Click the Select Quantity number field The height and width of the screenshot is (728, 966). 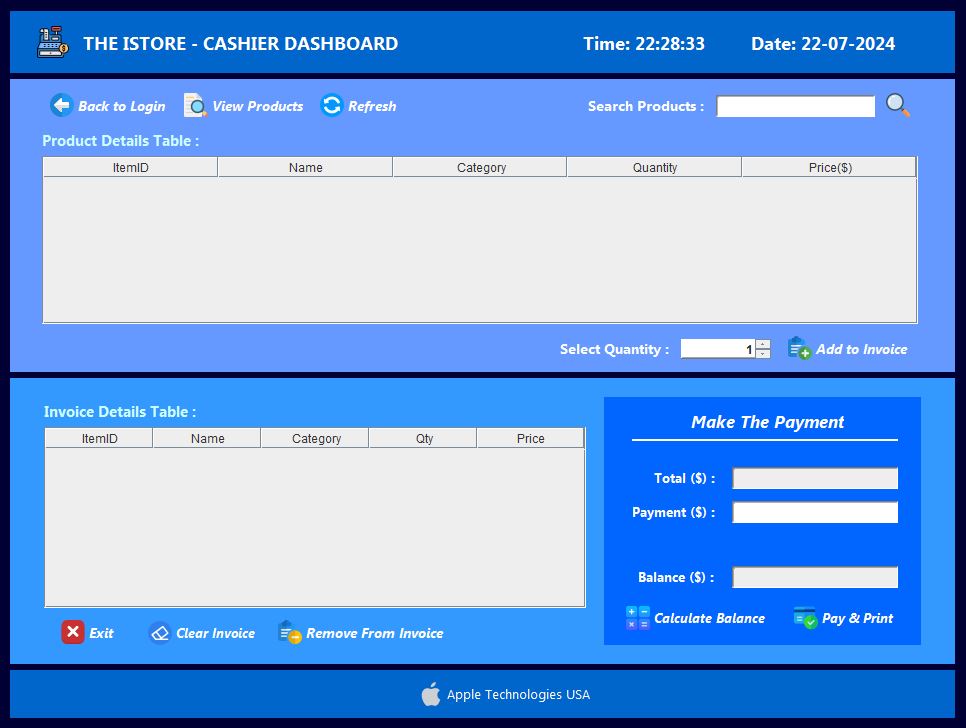click(717, 349)
